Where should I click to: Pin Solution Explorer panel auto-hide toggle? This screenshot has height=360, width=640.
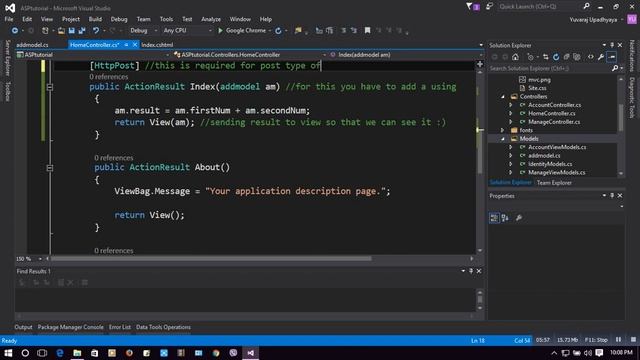tap(612, 45)
